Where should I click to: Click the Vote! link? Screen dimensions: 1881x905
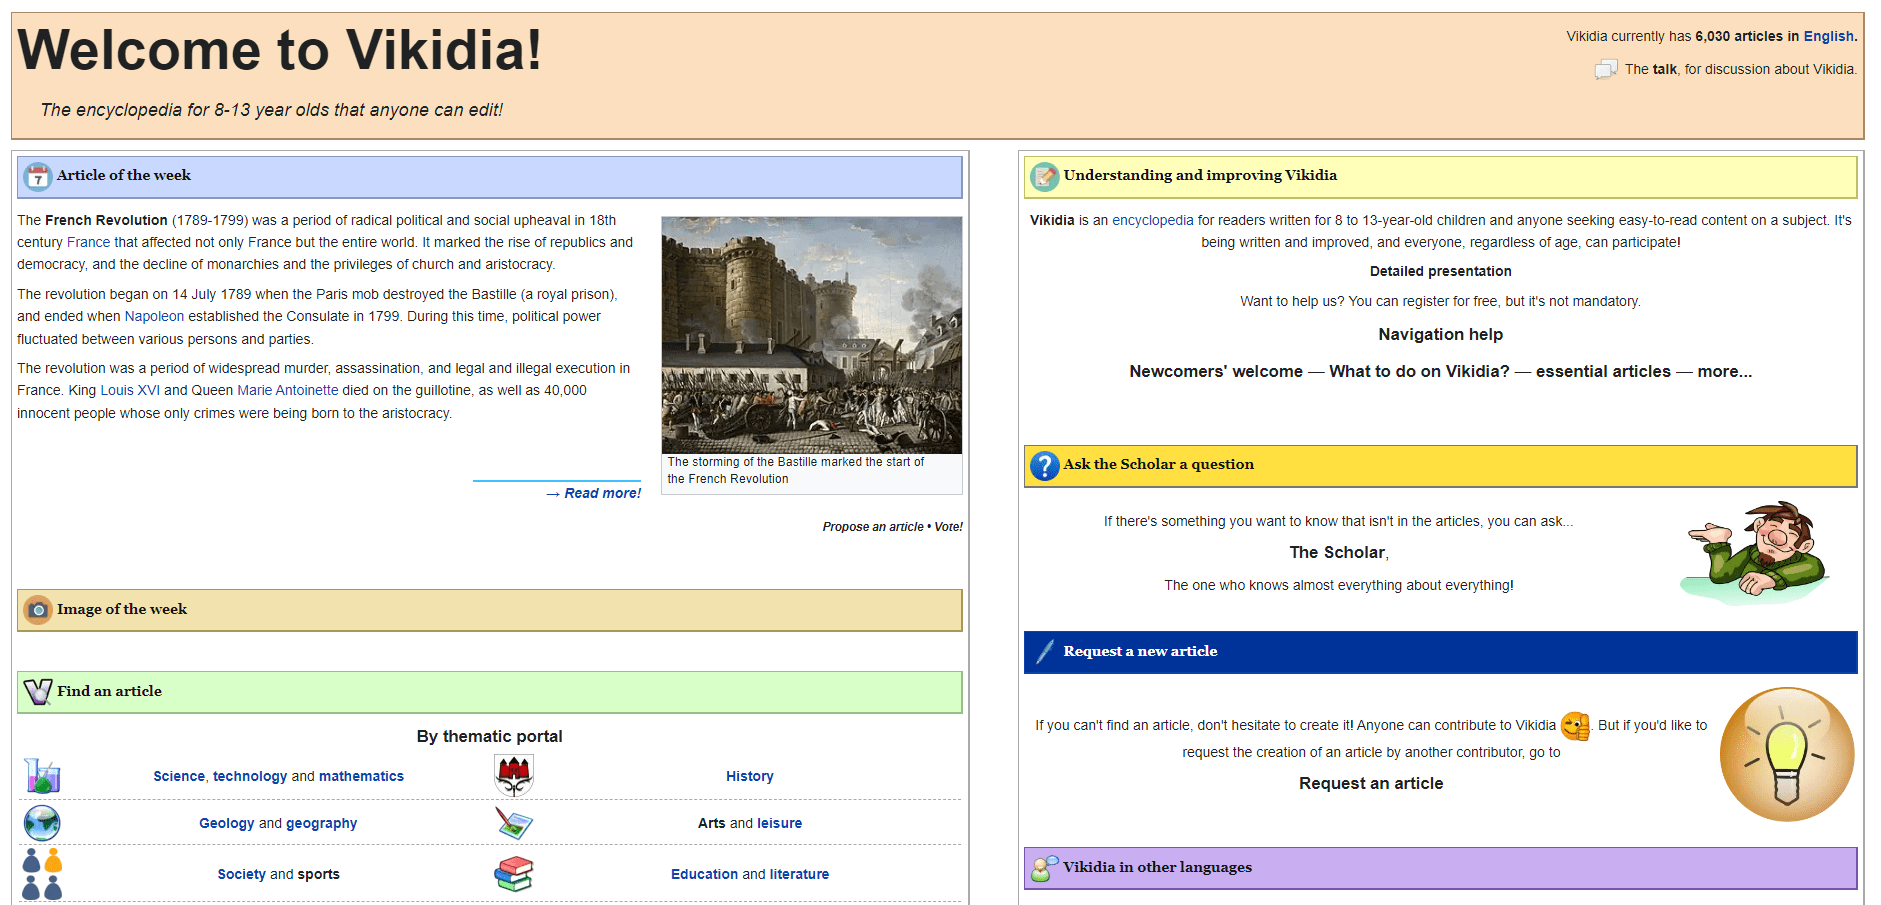[948, 527]
